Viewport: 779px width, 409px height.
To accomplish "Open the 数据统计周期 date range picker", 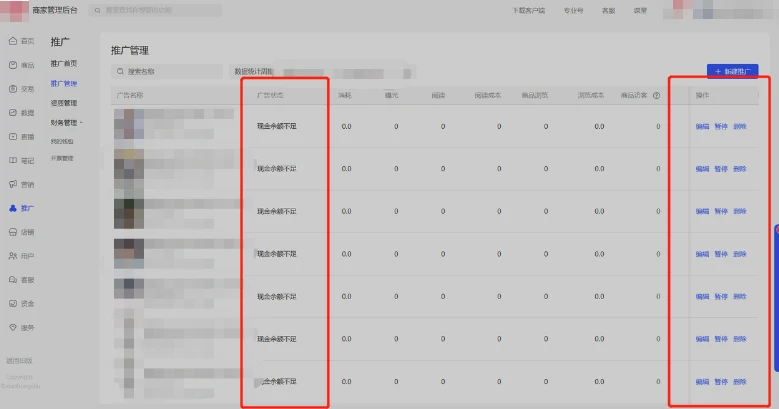I will click(x=320, y=72).
